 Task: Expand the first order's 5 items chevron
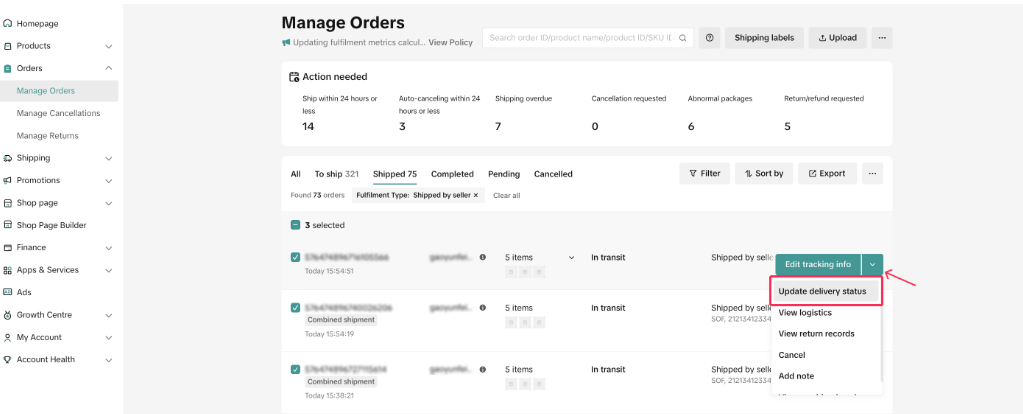point(572,257)
